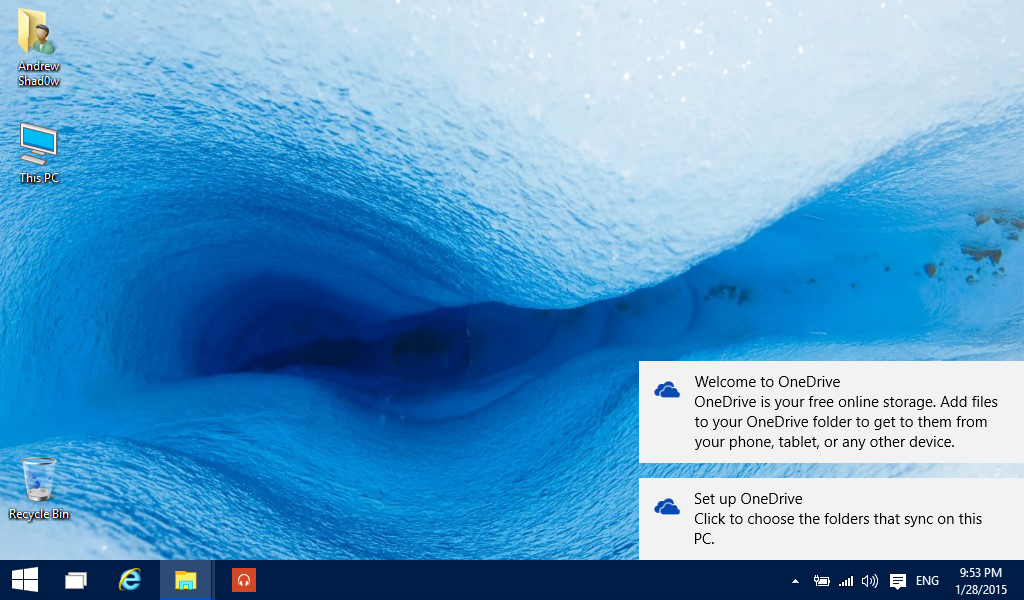Viewport: 1024px width, 600px height.
Task: Click the 'Andrew Shad0w' icon label
Action: pyautogui.click(x=39, y=73)
